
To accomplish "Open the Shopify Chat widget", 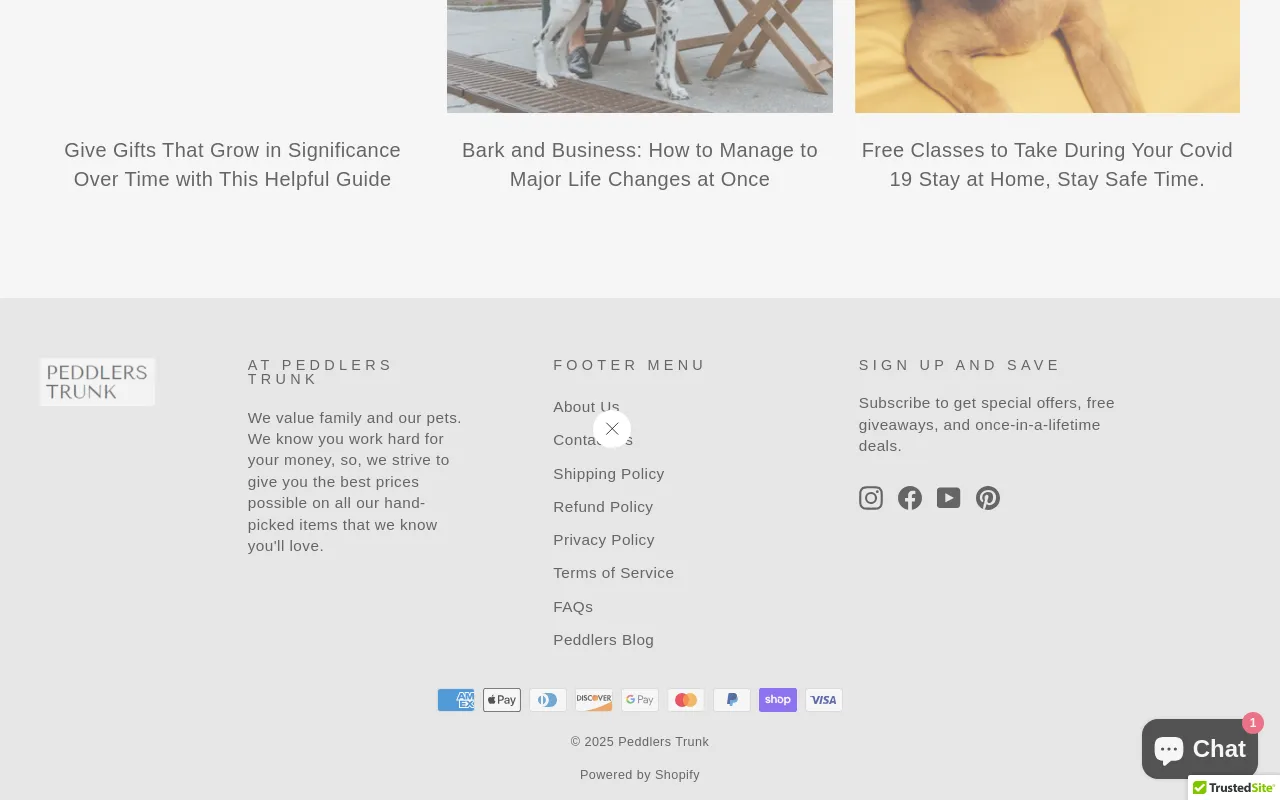I will 1200,749.
